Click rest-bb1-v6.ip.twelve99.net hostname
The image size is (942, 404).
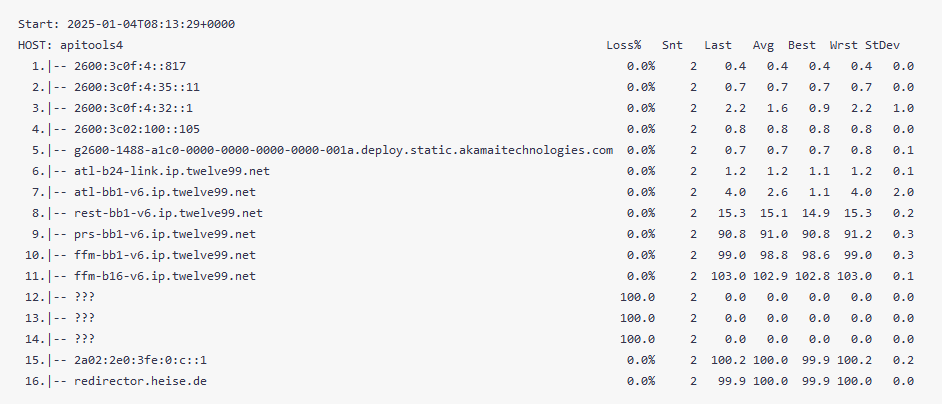click(x=168, y=213)
